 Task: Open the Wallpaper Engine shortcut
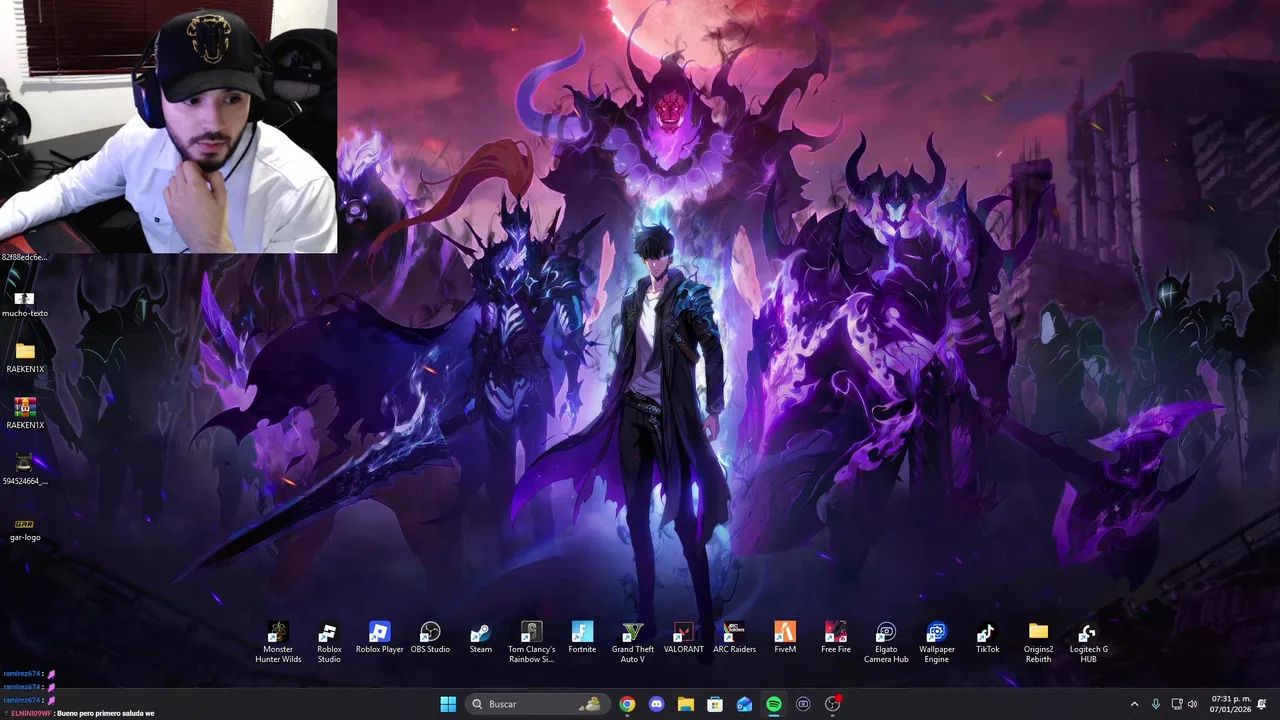pos(937,641)
